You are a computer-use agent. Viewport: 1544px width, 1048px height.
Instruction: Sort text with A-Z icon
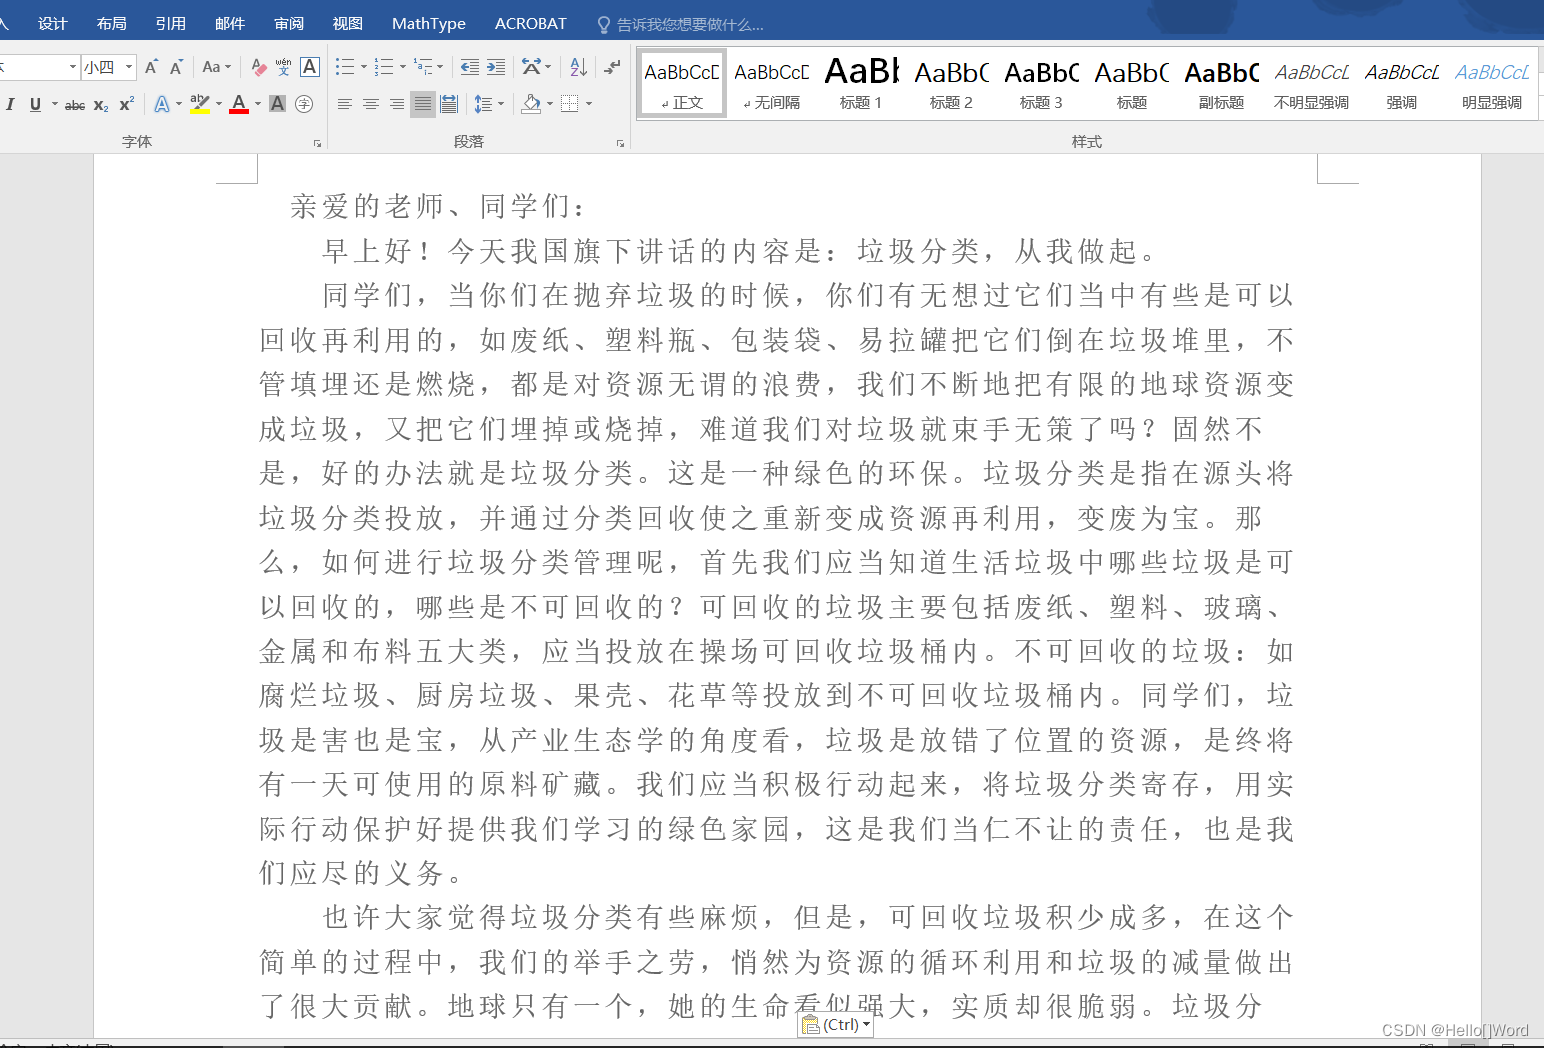[x=578, y=67]
